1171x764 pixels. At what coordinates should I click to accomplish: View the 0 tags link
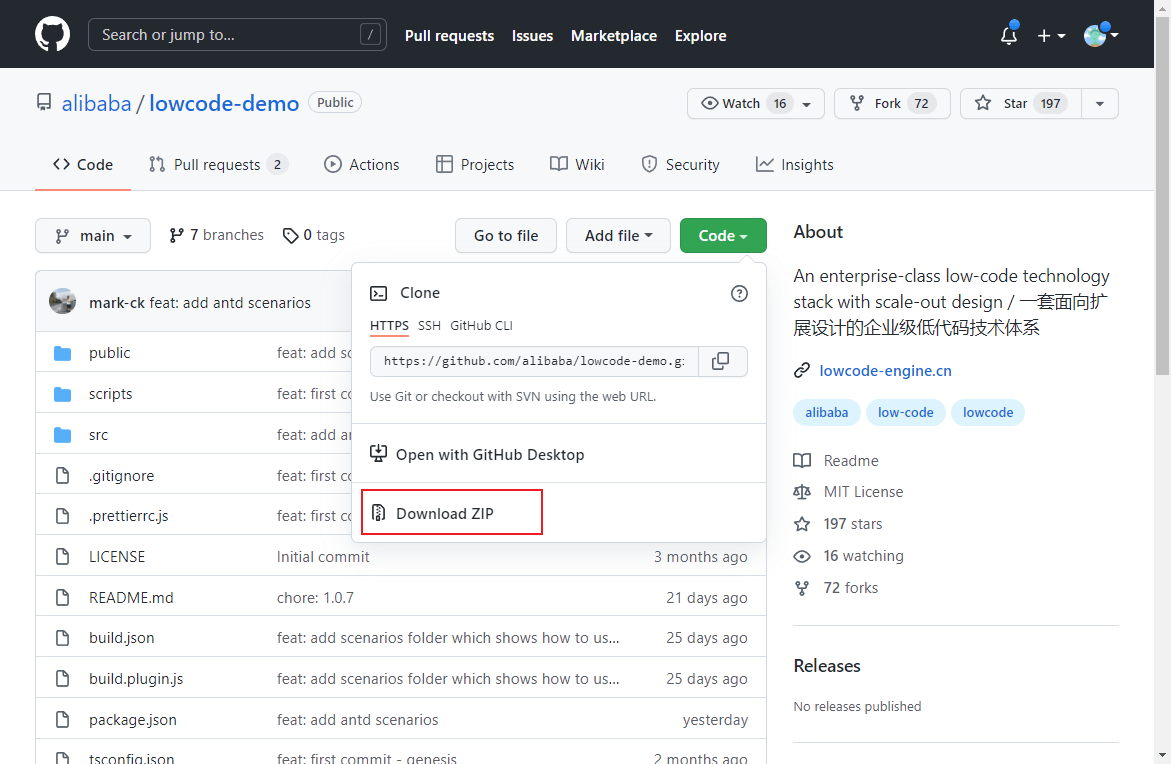[x=314, y=235]
